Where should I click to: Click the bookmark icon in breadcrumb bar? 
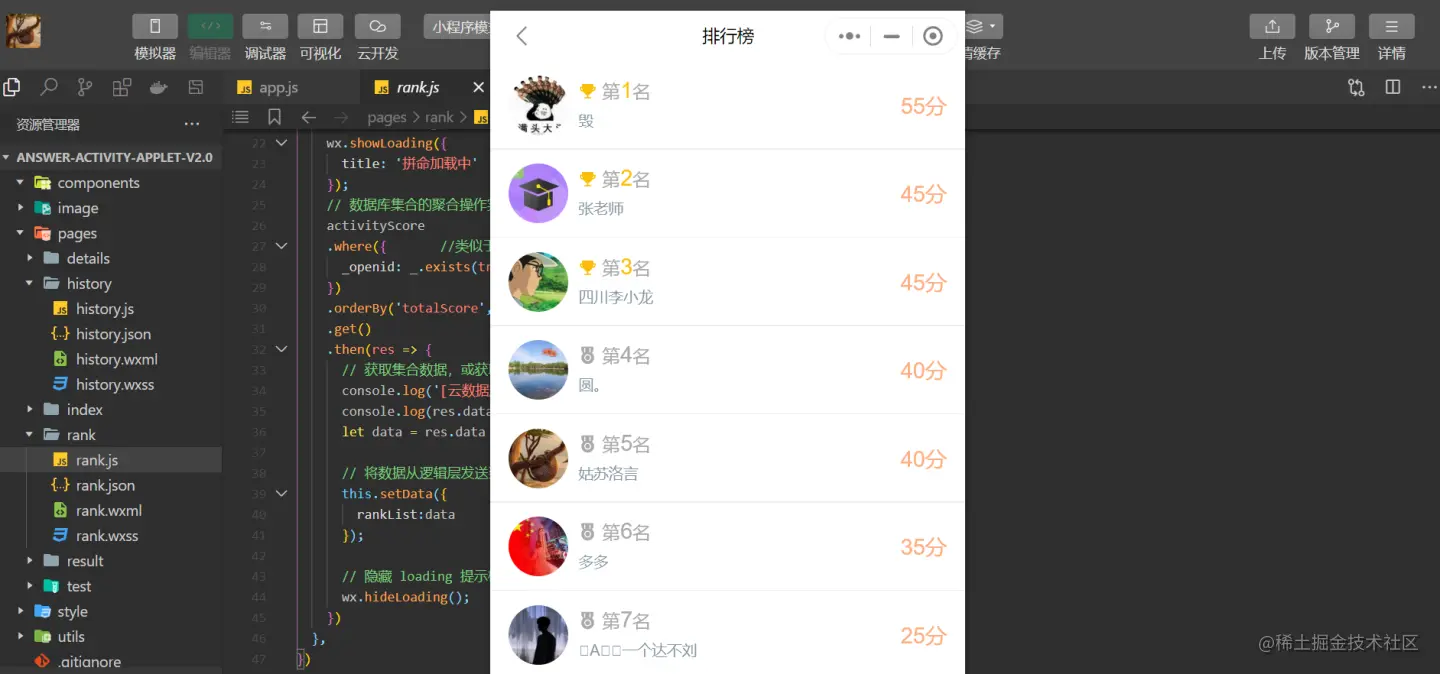tap(274, 117)
